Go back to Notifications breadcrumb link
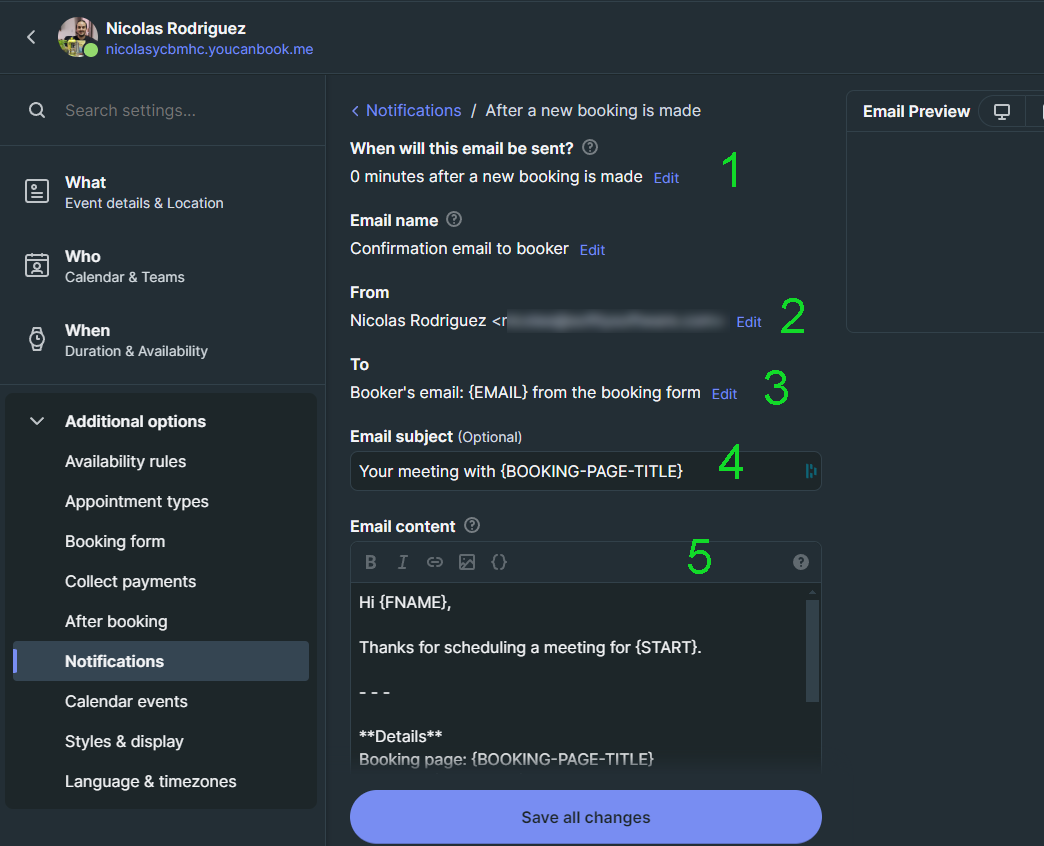 pyautogui.click(x=413, y=110)
